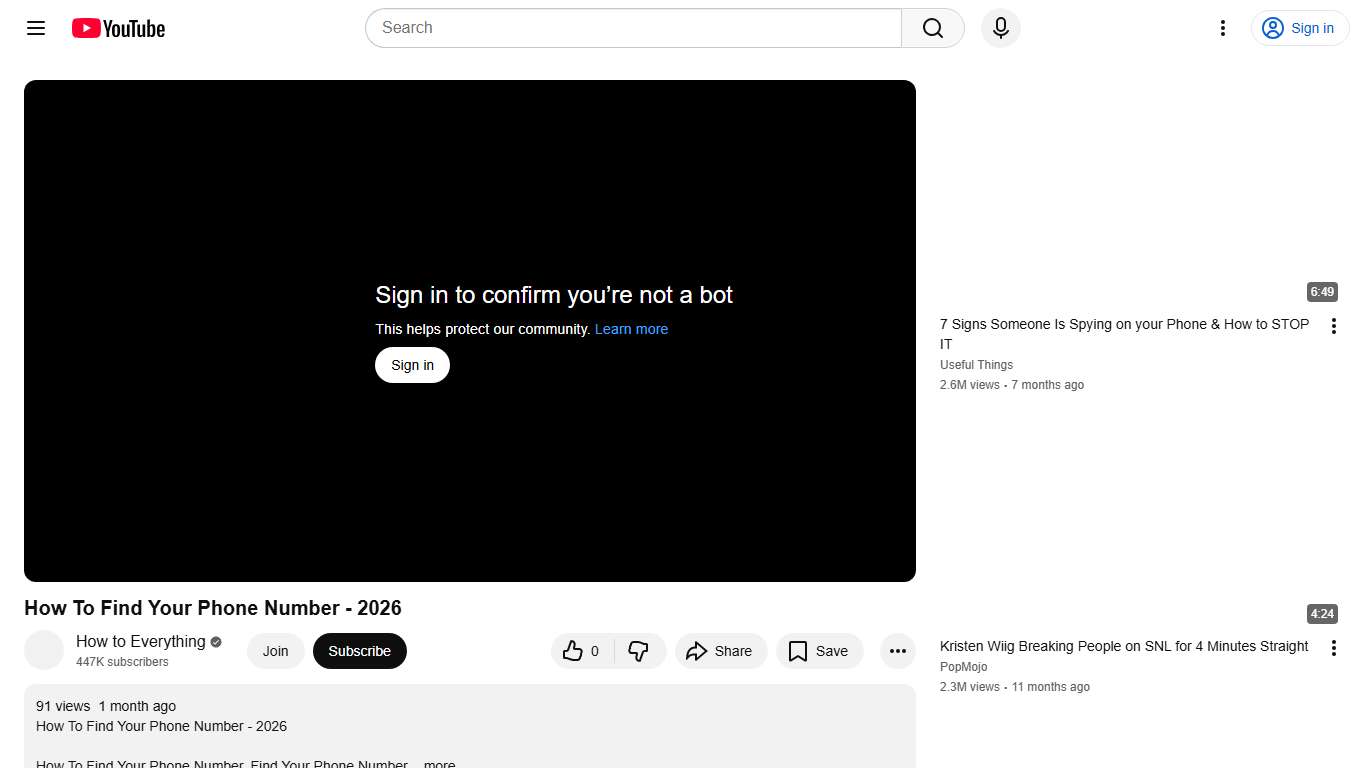Click the Sign in button in the player
Viewport: 1366px width, 768px height.
412,365
